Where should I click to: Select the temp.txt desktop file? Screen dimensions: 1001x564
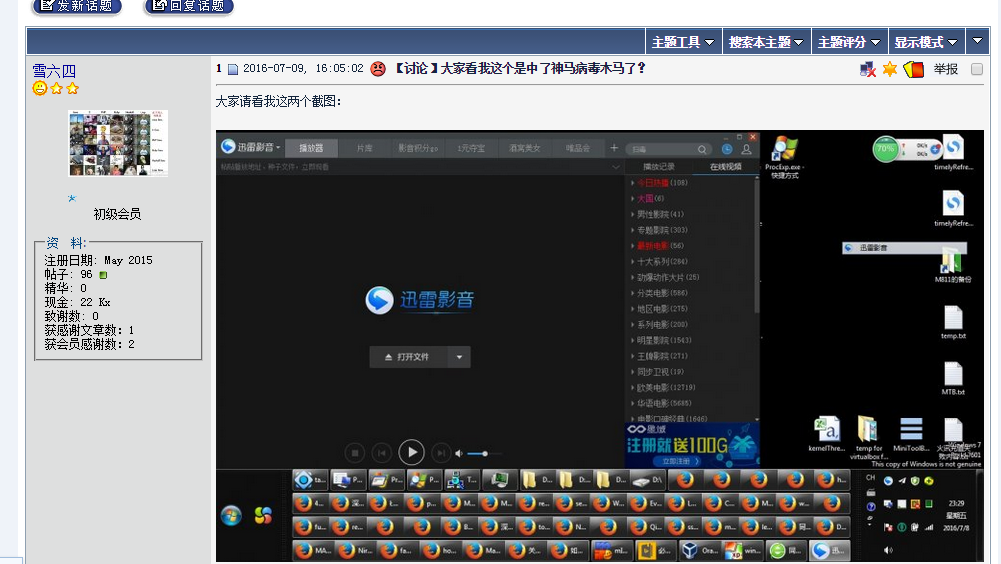tap(953, 322)
